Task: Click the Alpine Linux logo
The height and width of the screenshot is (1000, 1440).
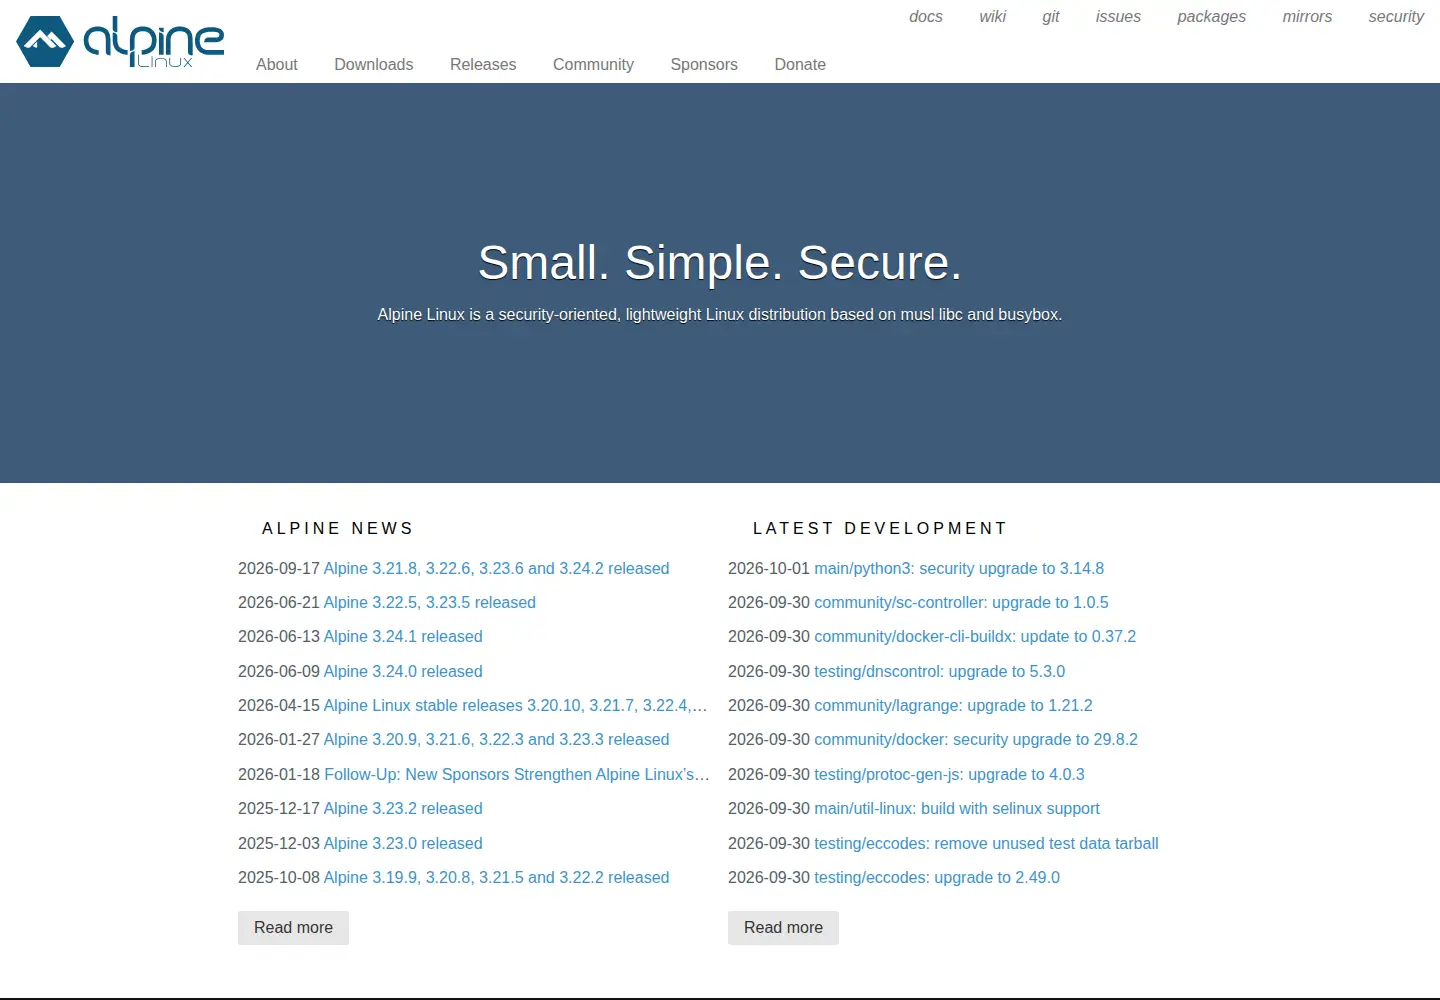Action: click(120, 42)
